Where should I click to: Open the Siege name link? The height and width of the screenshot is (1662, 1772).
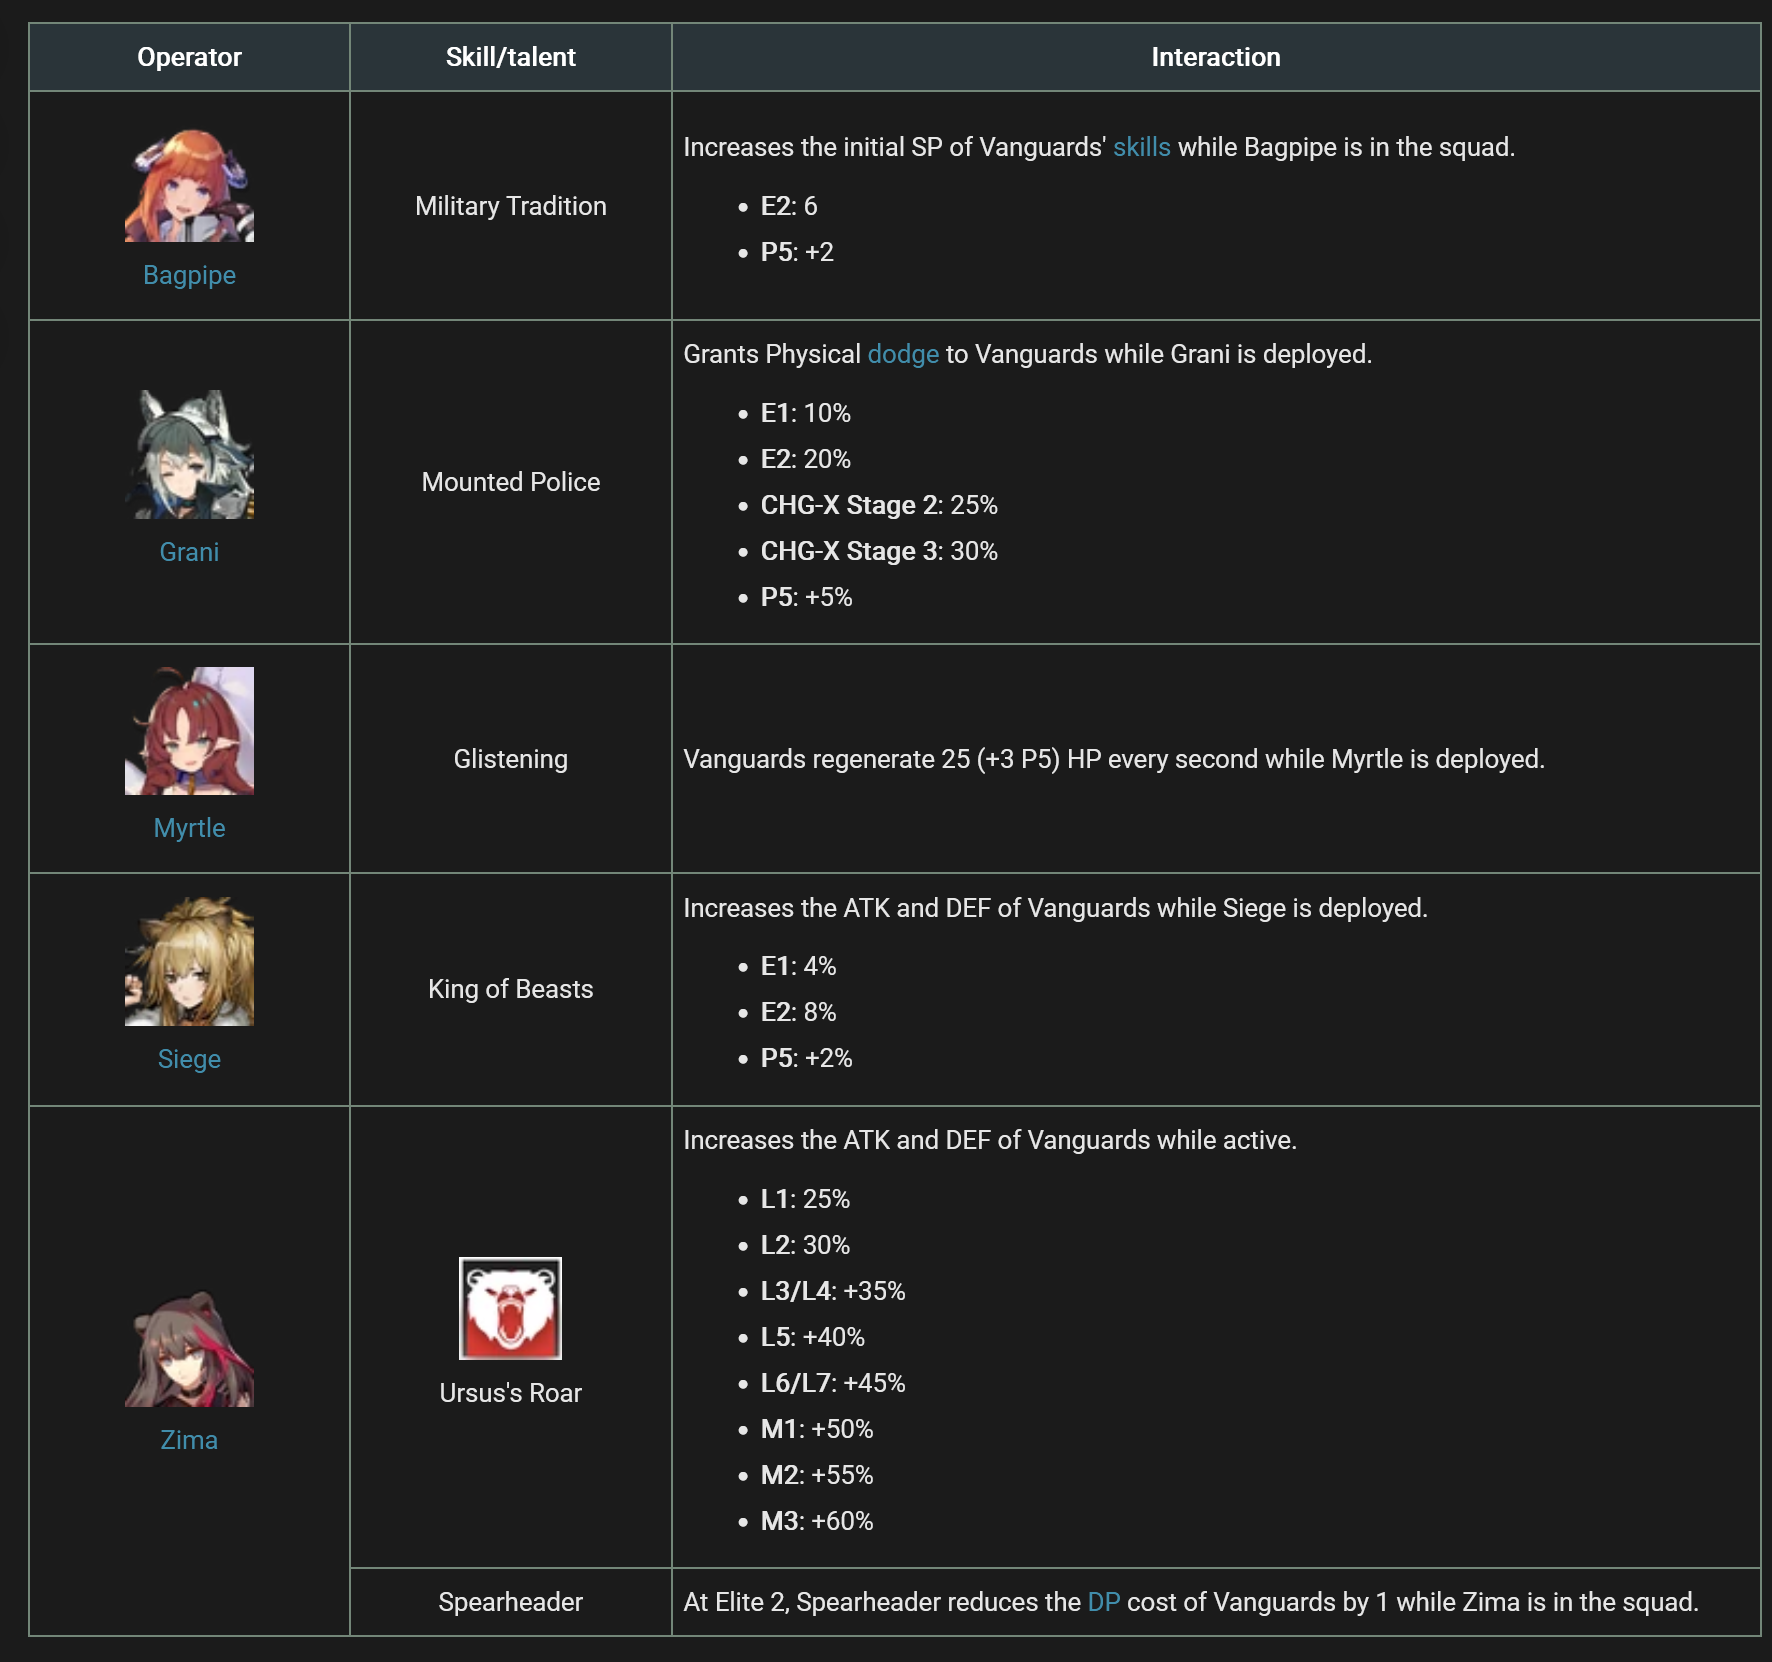tap(189, 1059)
